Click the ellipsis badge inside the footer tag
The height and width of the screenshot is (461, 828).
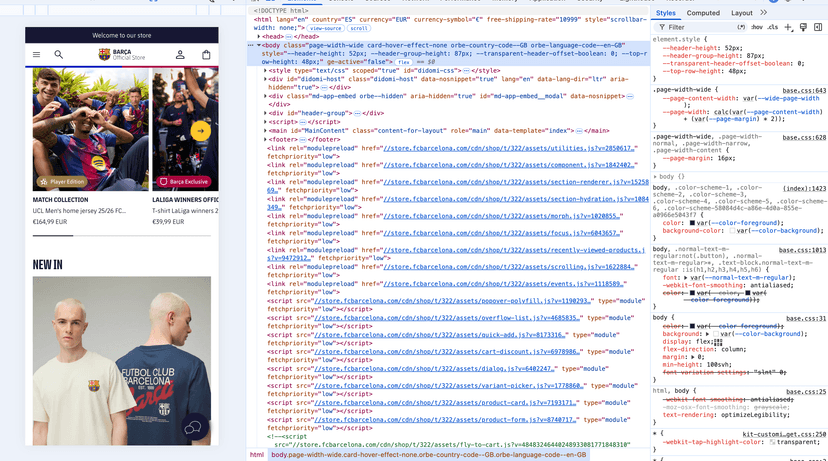[303, 140]
